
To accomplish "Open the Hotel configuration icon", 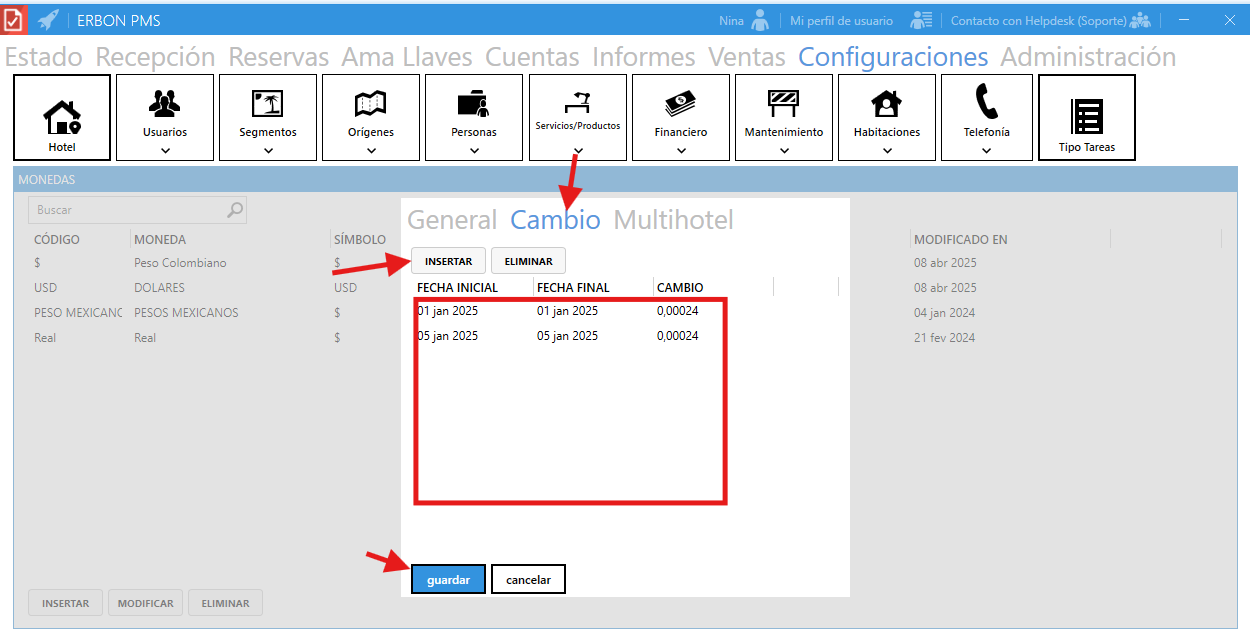I will [x=62, y=116].
